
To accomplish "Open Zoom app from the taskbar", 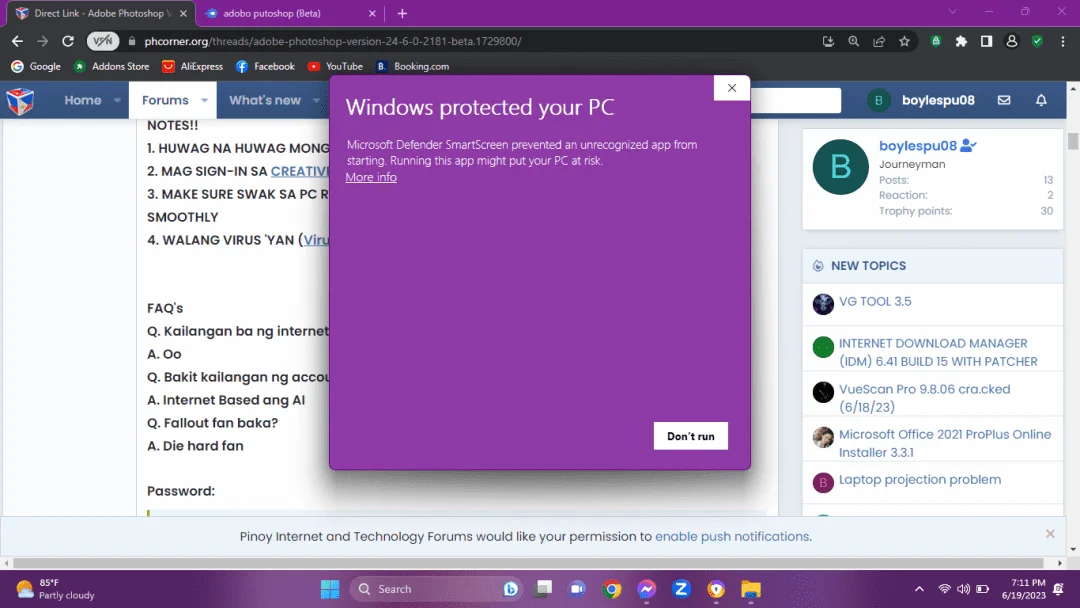I will pos(681,589).
